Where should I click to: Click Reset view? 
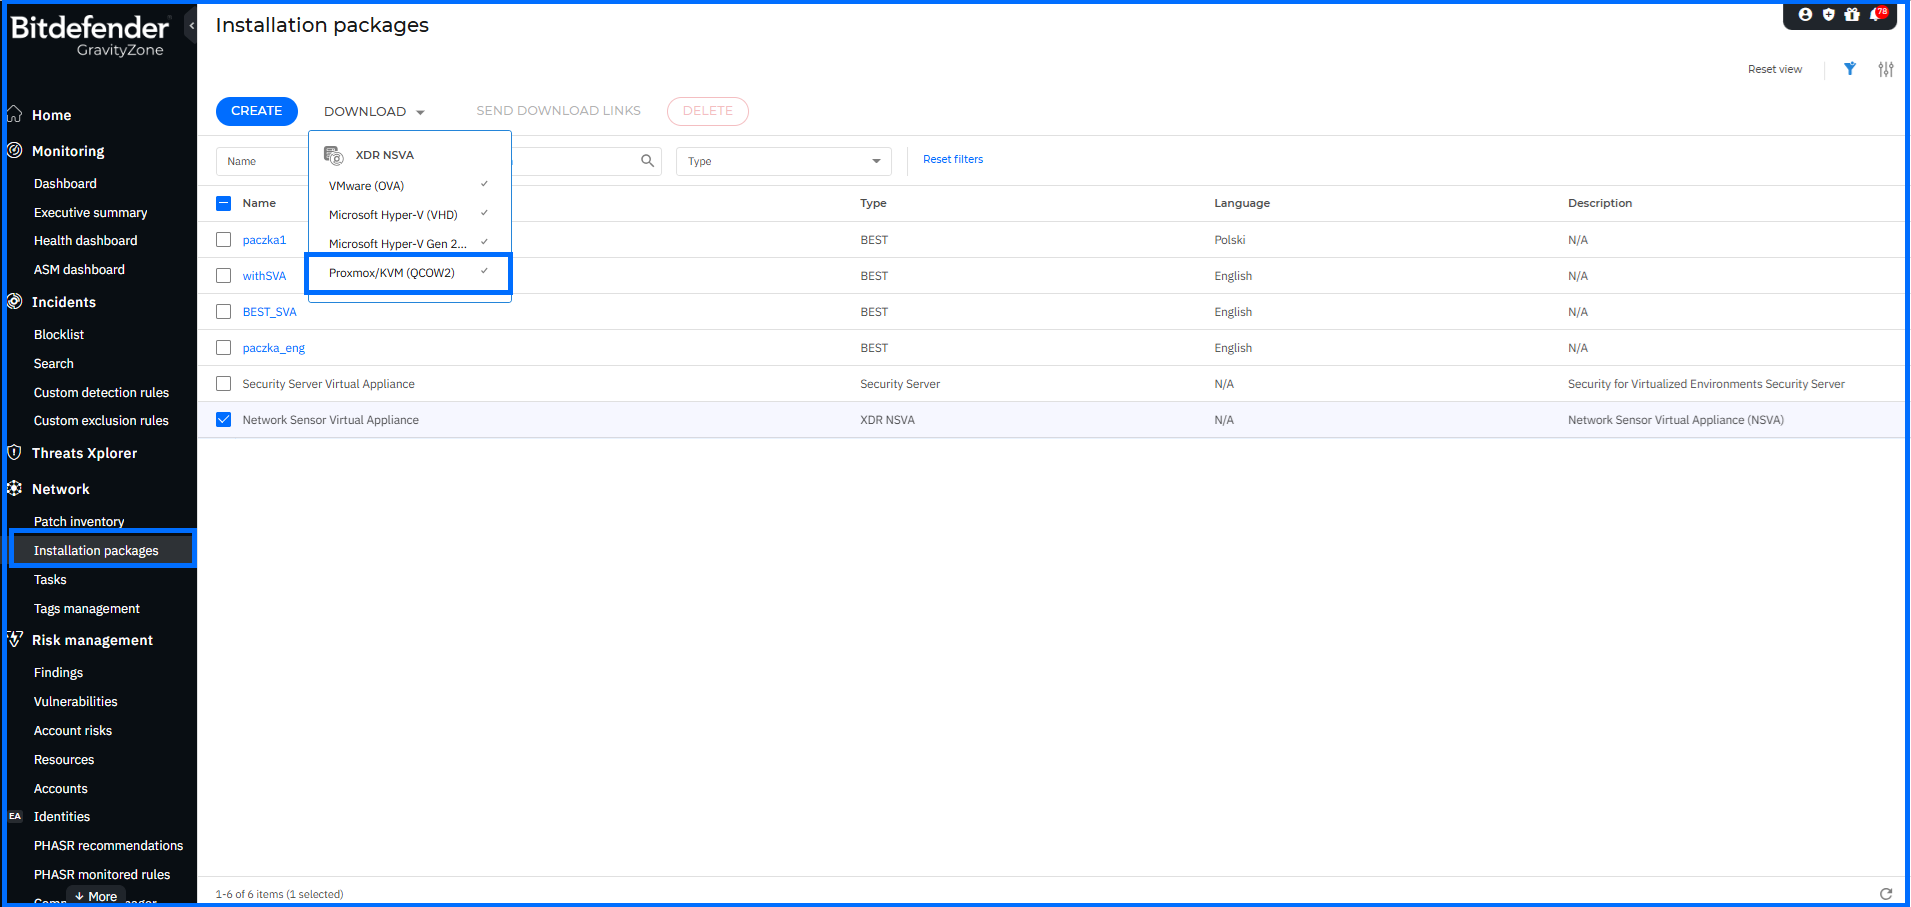click(1775, 69)
